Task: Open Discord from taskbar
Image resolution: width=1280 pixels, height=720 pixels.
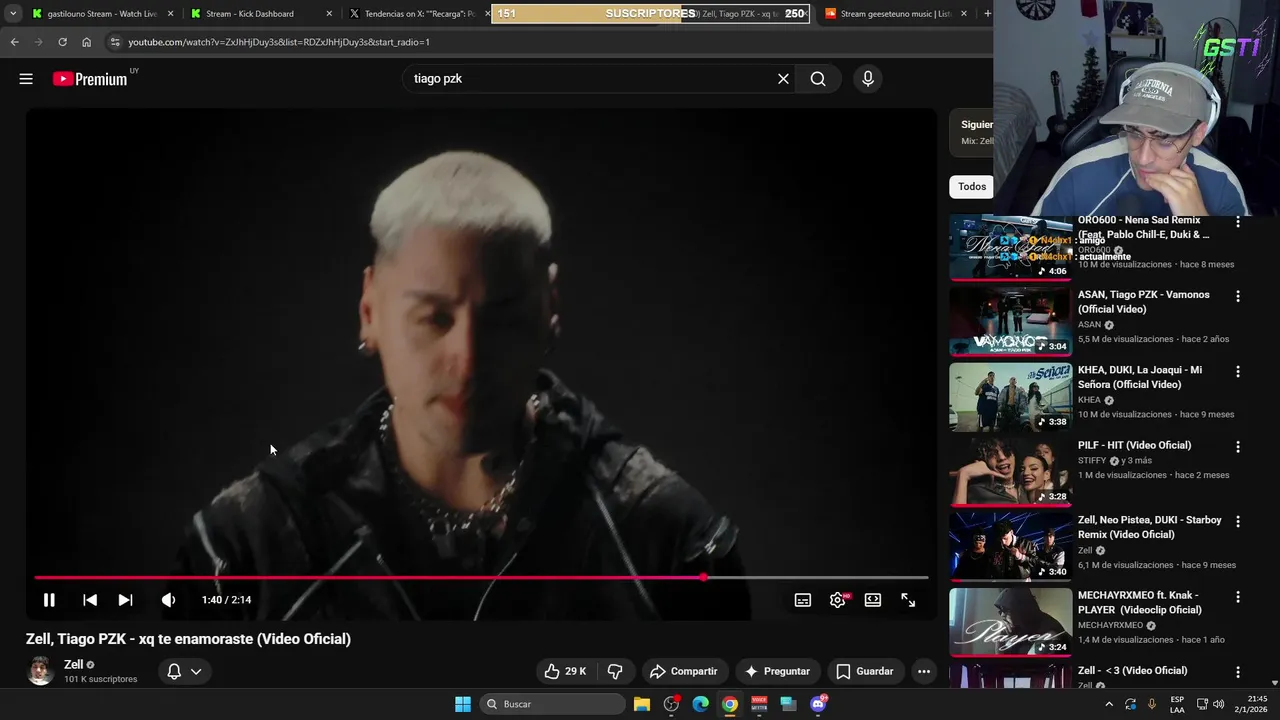Action: coord(818,704)
